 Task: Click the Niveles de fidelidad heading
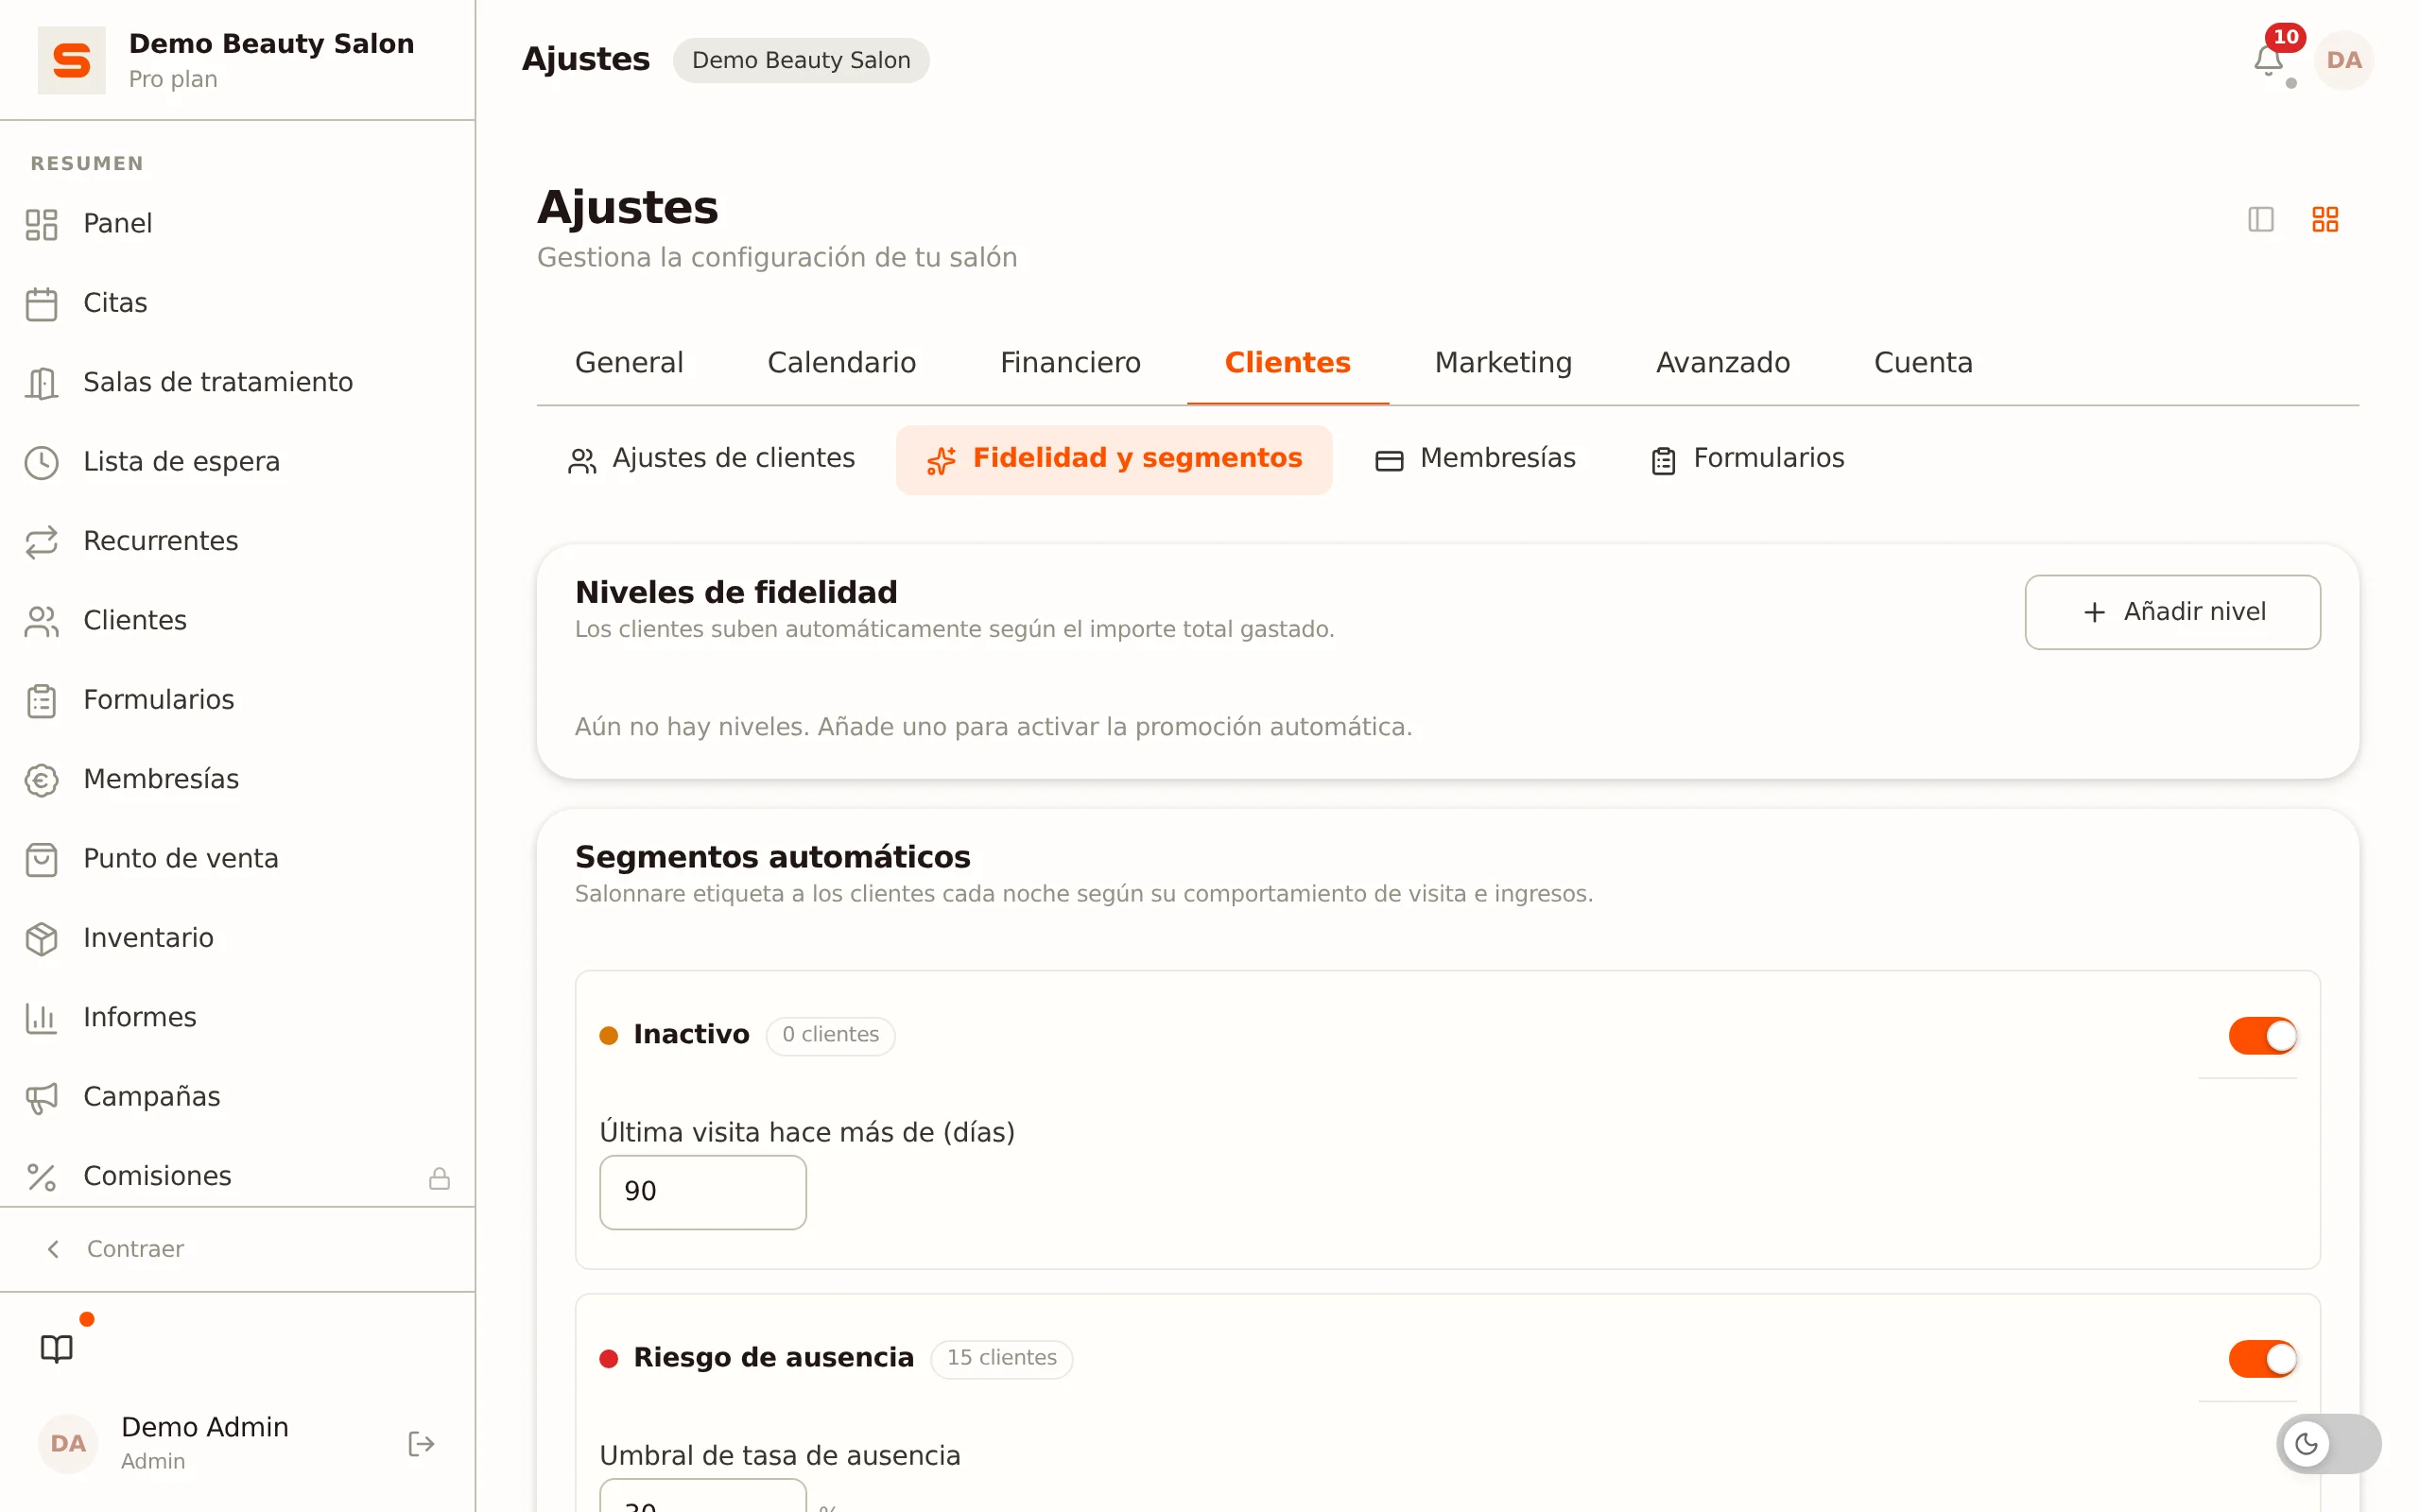735,592
